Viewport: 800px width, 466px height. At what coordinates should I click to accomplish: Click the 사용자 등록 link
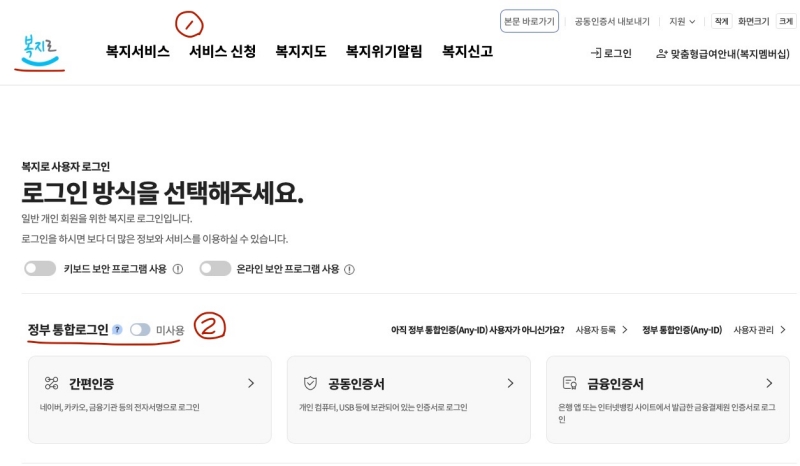click(x=595, y=330)
